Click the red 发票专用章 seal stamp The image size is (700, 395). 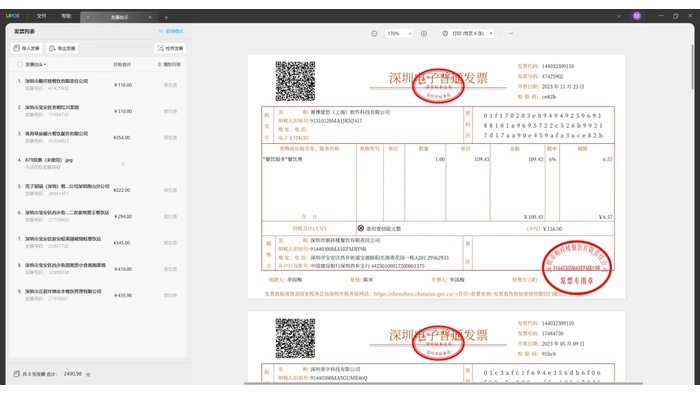(x=576, y=267)
